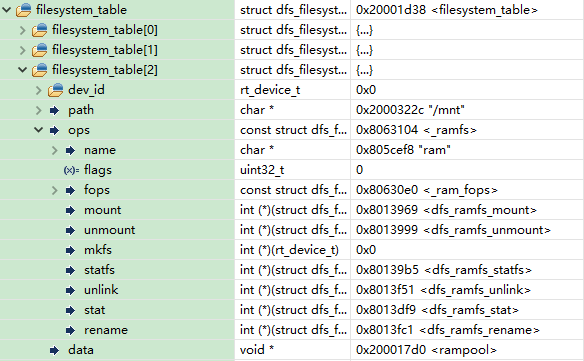584x361 pixels.
Task: Click the name value 0x805cef8 "ram"
Action: (403, 150)
